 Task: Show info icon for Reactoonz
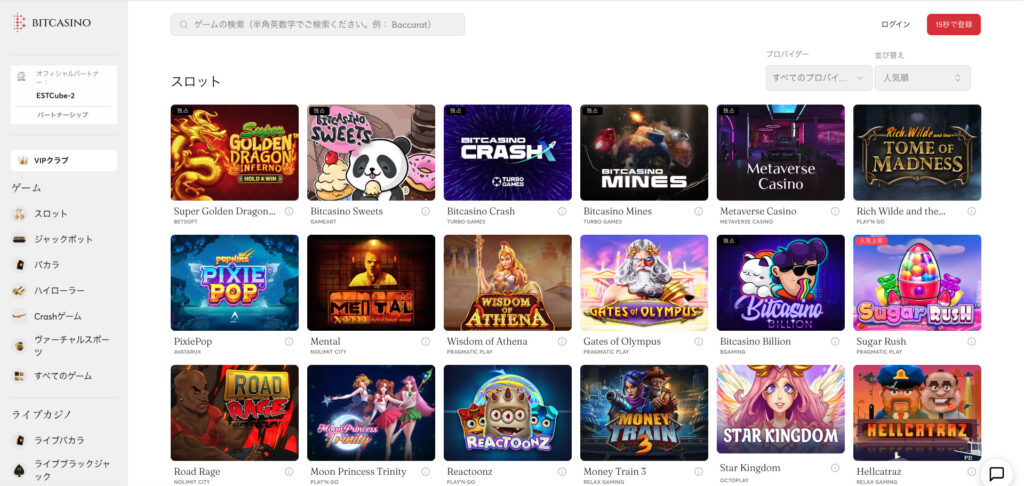(562, 471)
